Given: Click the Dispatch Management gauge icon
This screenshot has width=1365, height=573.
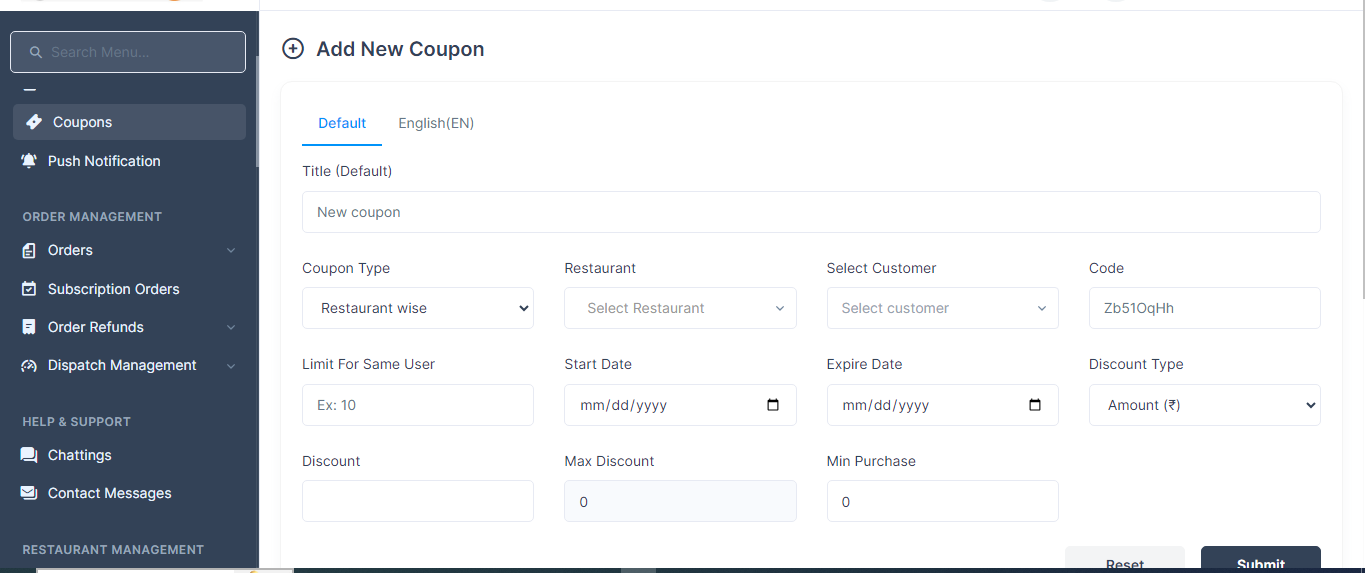Looking at the screenshot, I should click(29, 365).
